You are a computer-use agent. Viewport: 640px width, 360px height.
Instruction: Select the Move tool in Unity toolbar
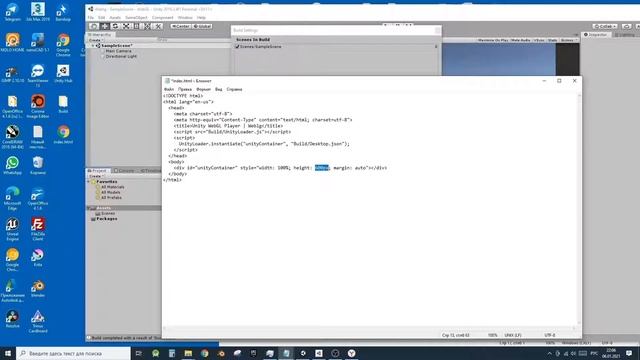coord(104,26)
